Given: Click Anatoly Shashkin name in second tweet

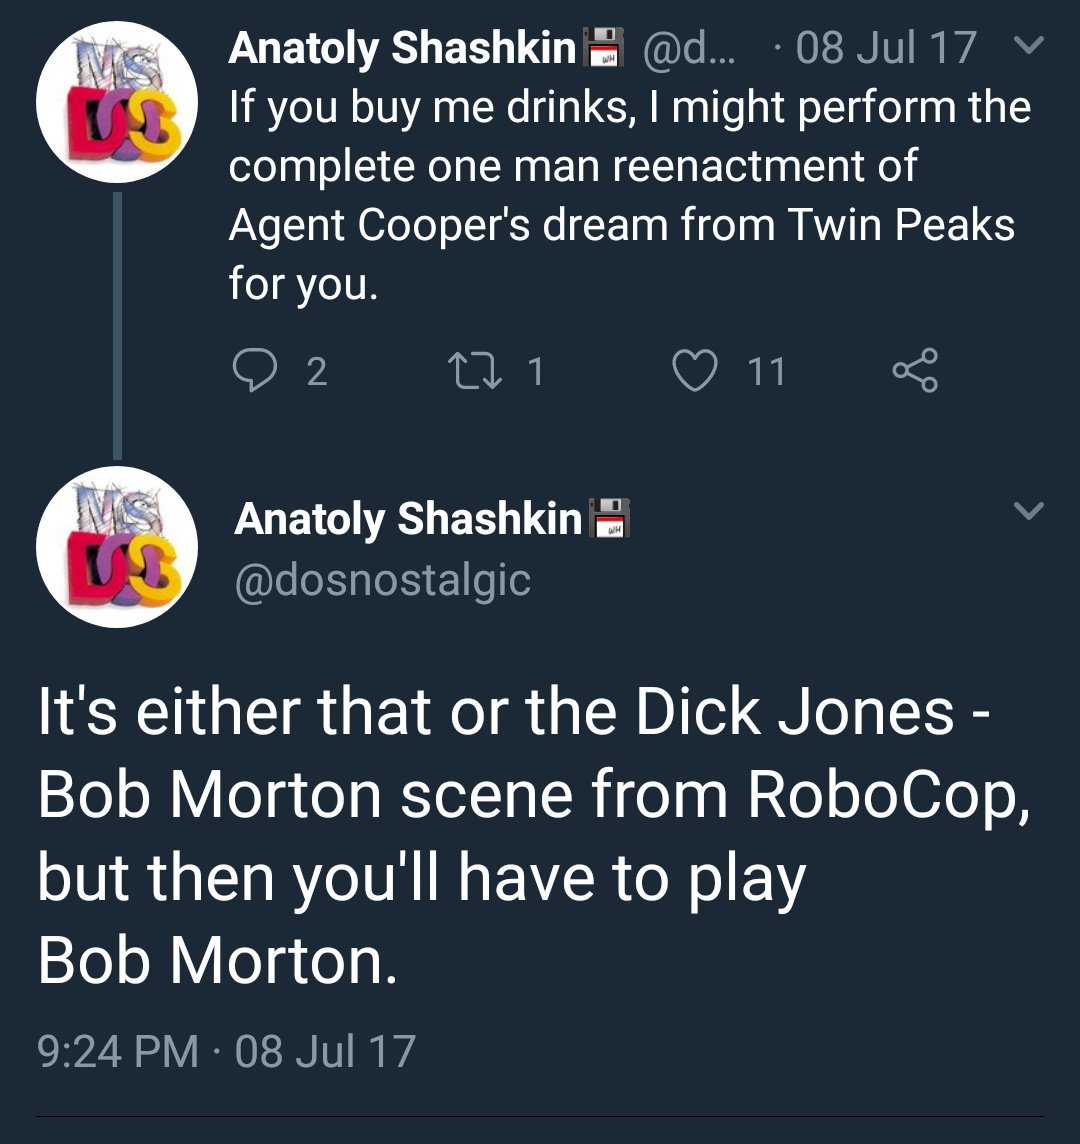Looking at the screenshot, I should pyautogui.click(x=408, y=519).
